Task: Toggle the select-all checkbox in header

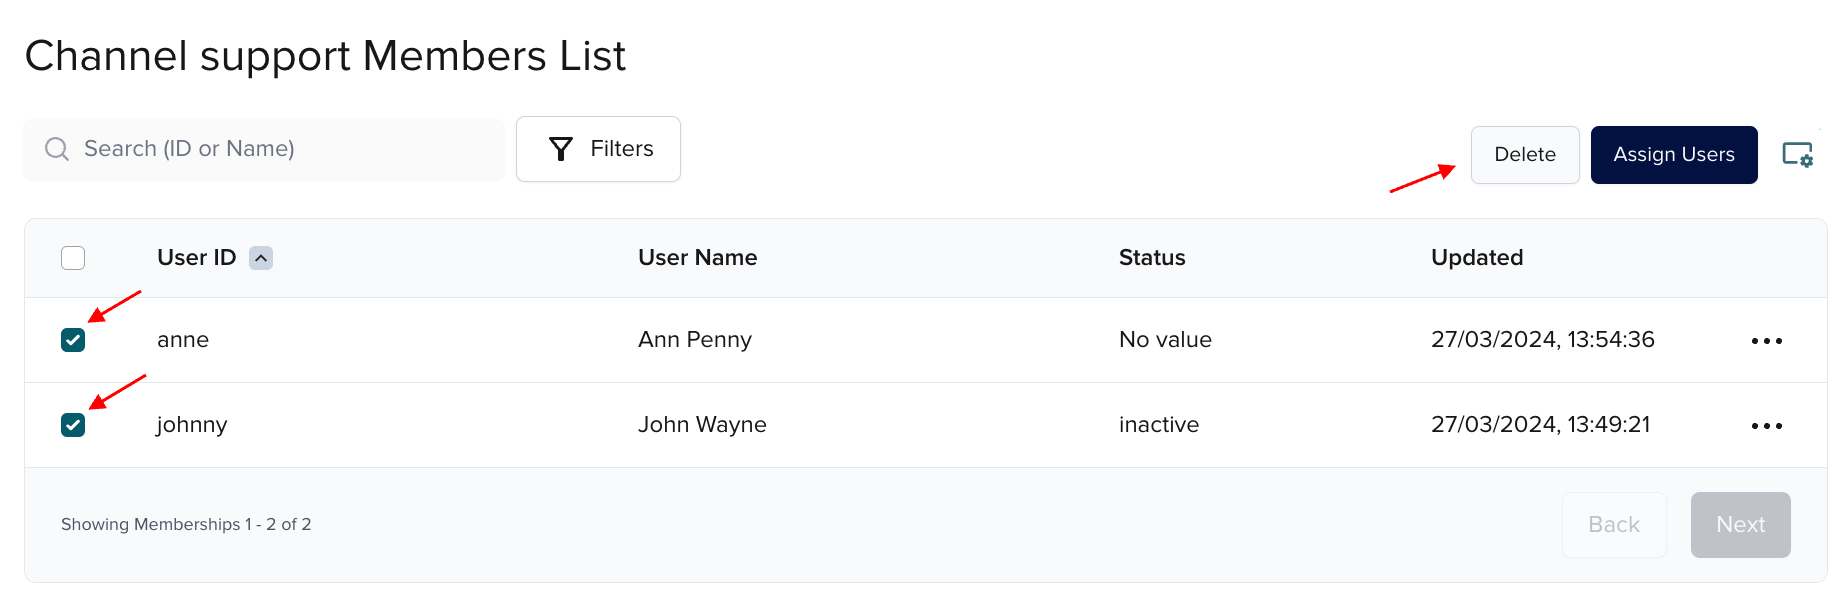Action: (x=73, y=258)
